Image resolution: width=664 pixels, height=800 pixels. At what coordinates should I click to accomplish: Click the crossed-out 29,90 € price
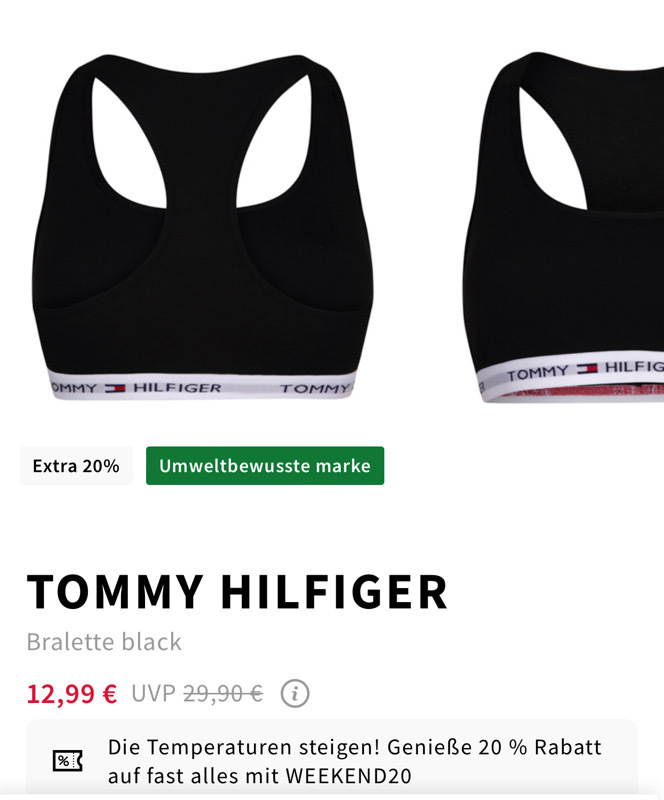click(223, 693)
